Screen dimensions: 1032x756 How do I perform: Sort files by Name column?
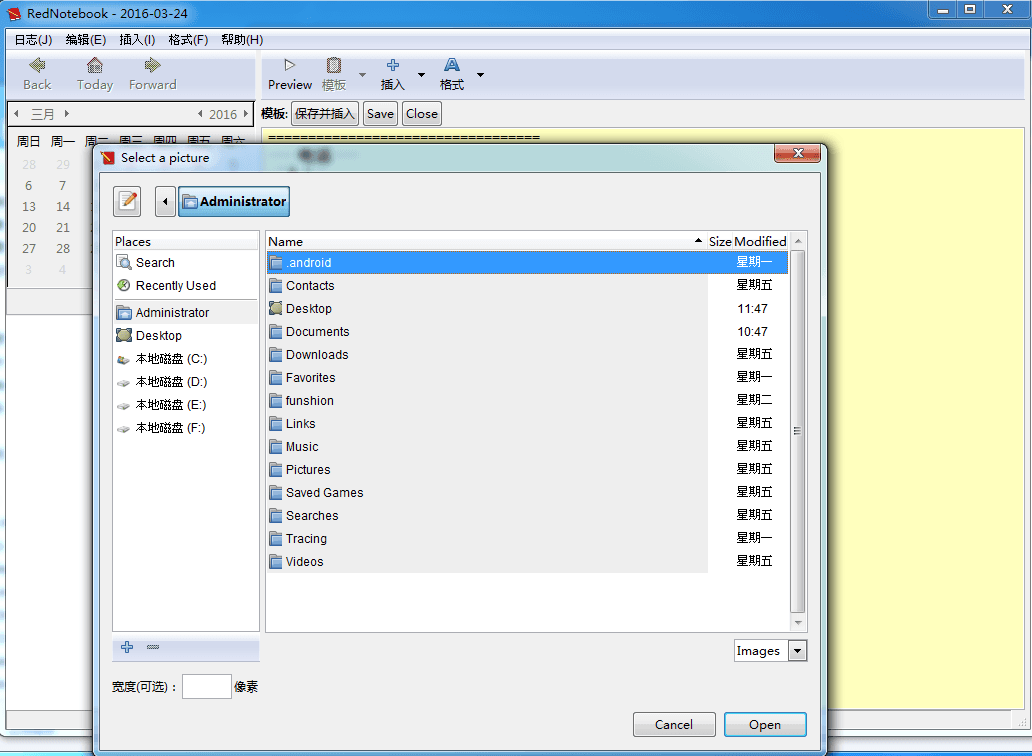[x=486, y=241]
